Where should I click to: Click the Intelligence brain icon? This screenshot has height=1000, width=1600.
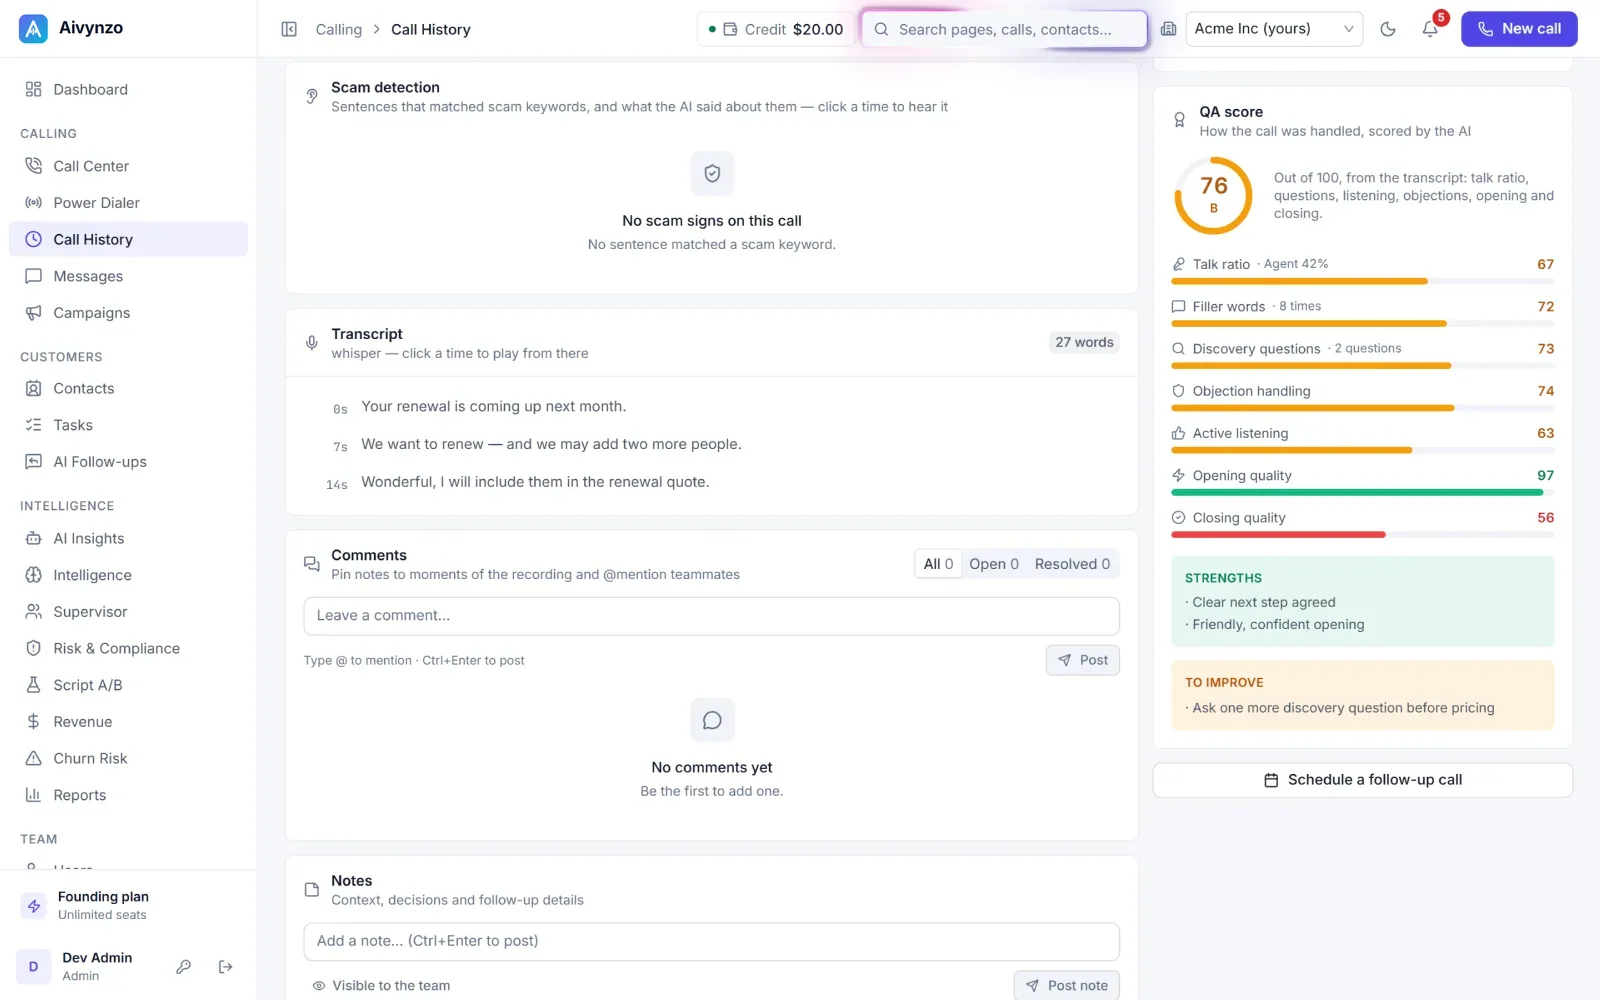click(33, 575)
